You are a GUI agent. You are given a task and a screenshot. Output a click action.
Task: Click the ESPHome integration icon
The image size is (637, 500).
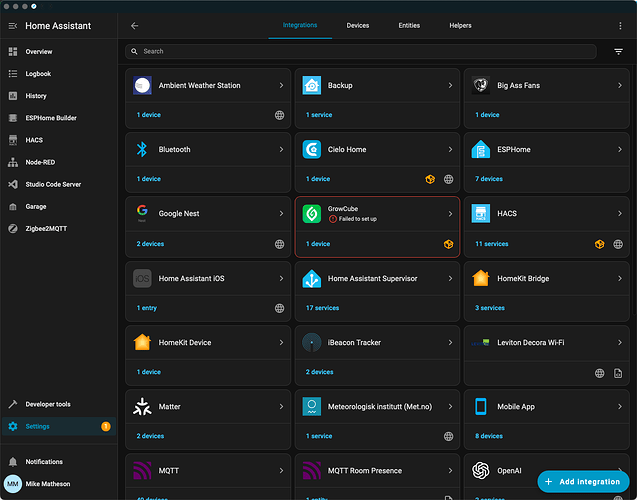point(480,150)
